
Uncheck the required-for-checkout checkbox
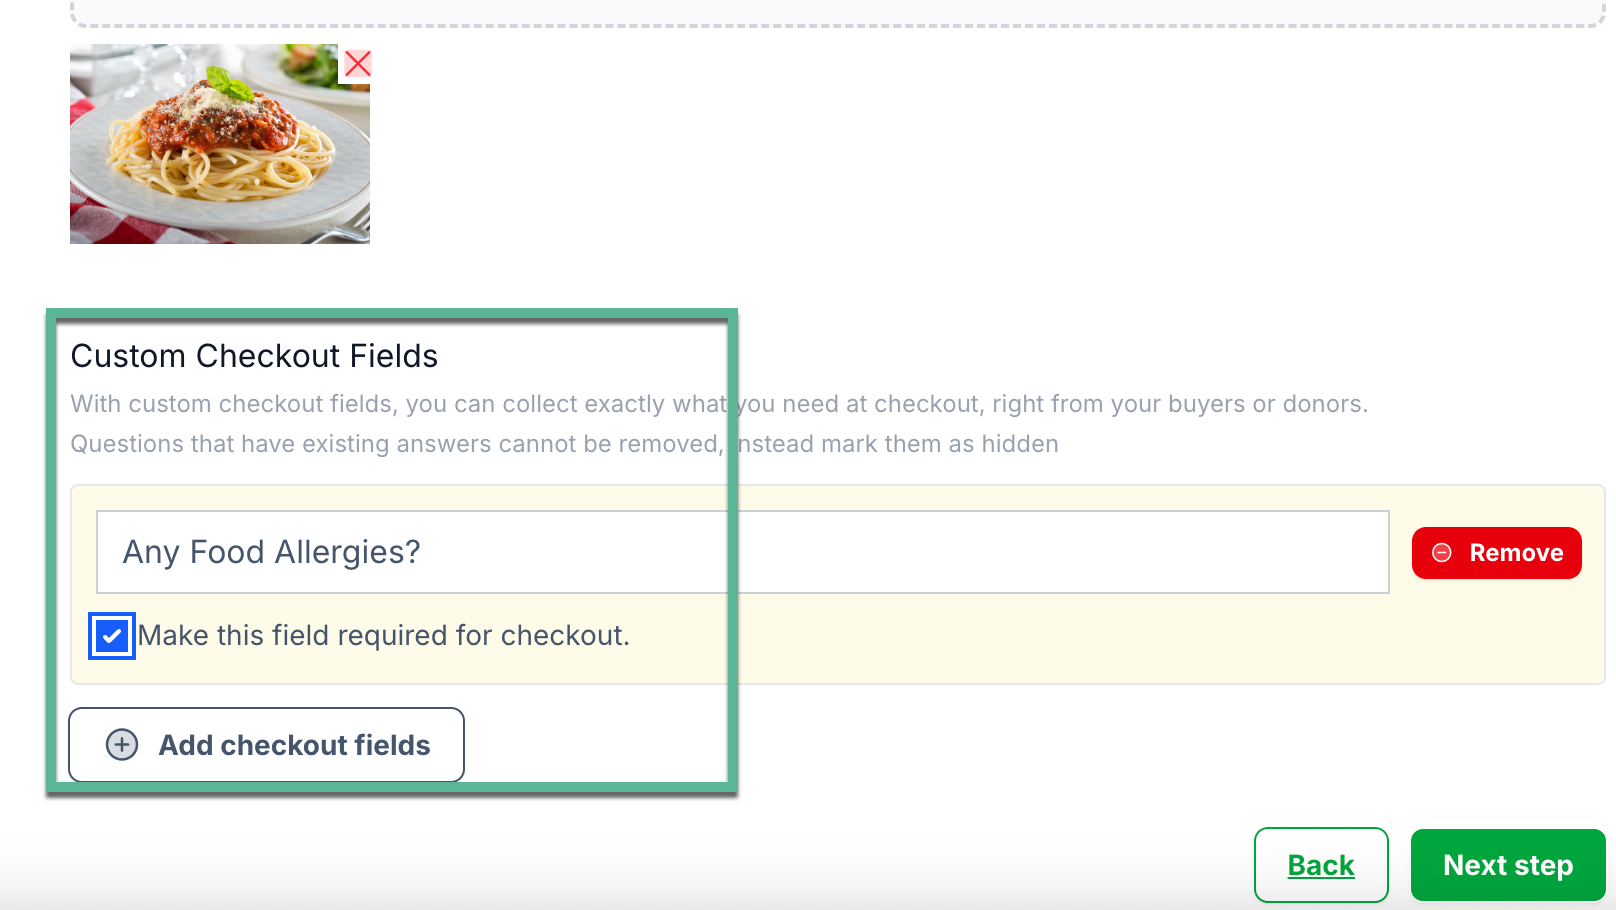112,636
